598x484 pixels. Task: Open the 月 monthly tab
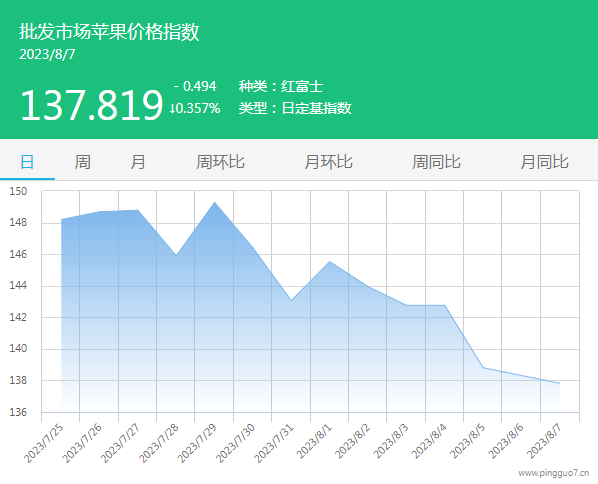point(138,162)
